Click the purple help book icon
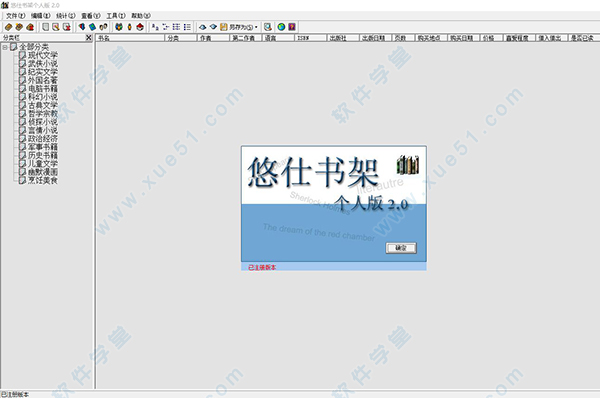The height and width of the screenshot is (398, 600). tap(292, 27)
